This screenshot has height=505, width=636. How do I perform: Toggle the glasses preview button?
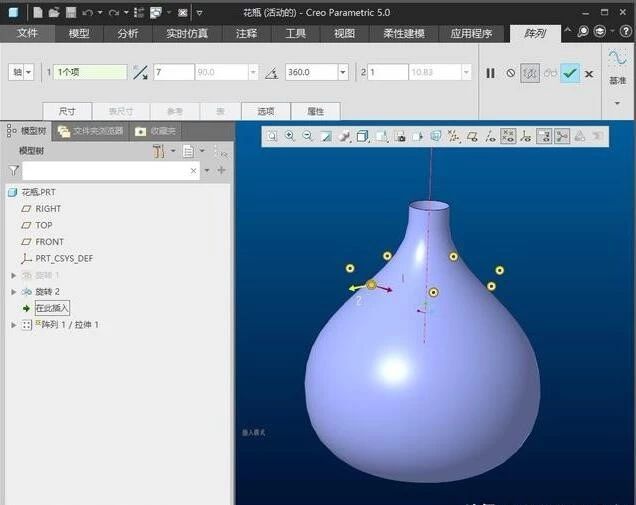[x=550, y=73]
